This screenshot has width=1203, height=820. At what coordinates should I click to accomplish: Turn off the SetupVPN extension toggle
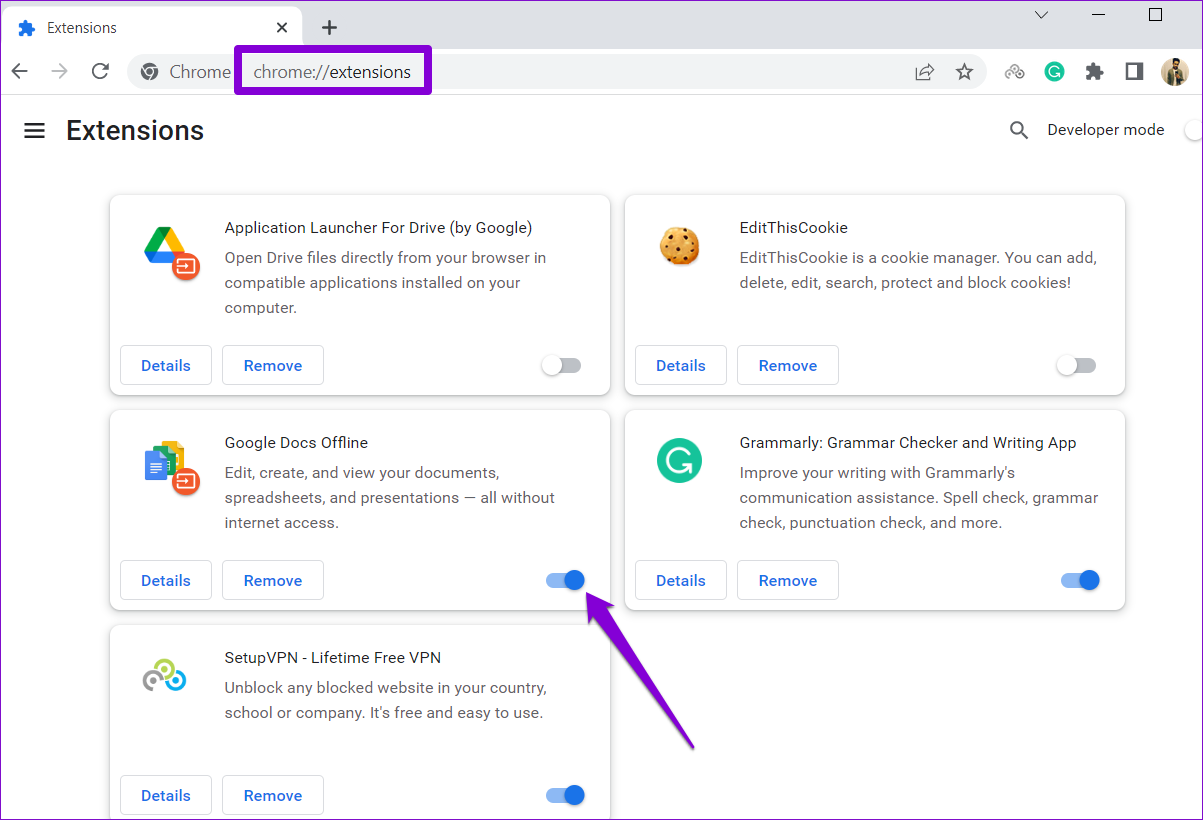tap(565, 795)
